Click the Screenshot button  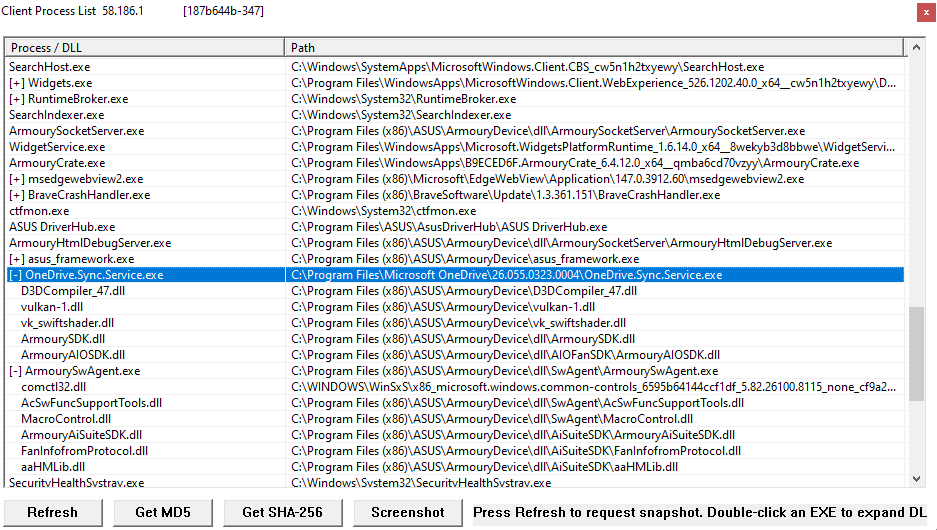pos(408,513)
